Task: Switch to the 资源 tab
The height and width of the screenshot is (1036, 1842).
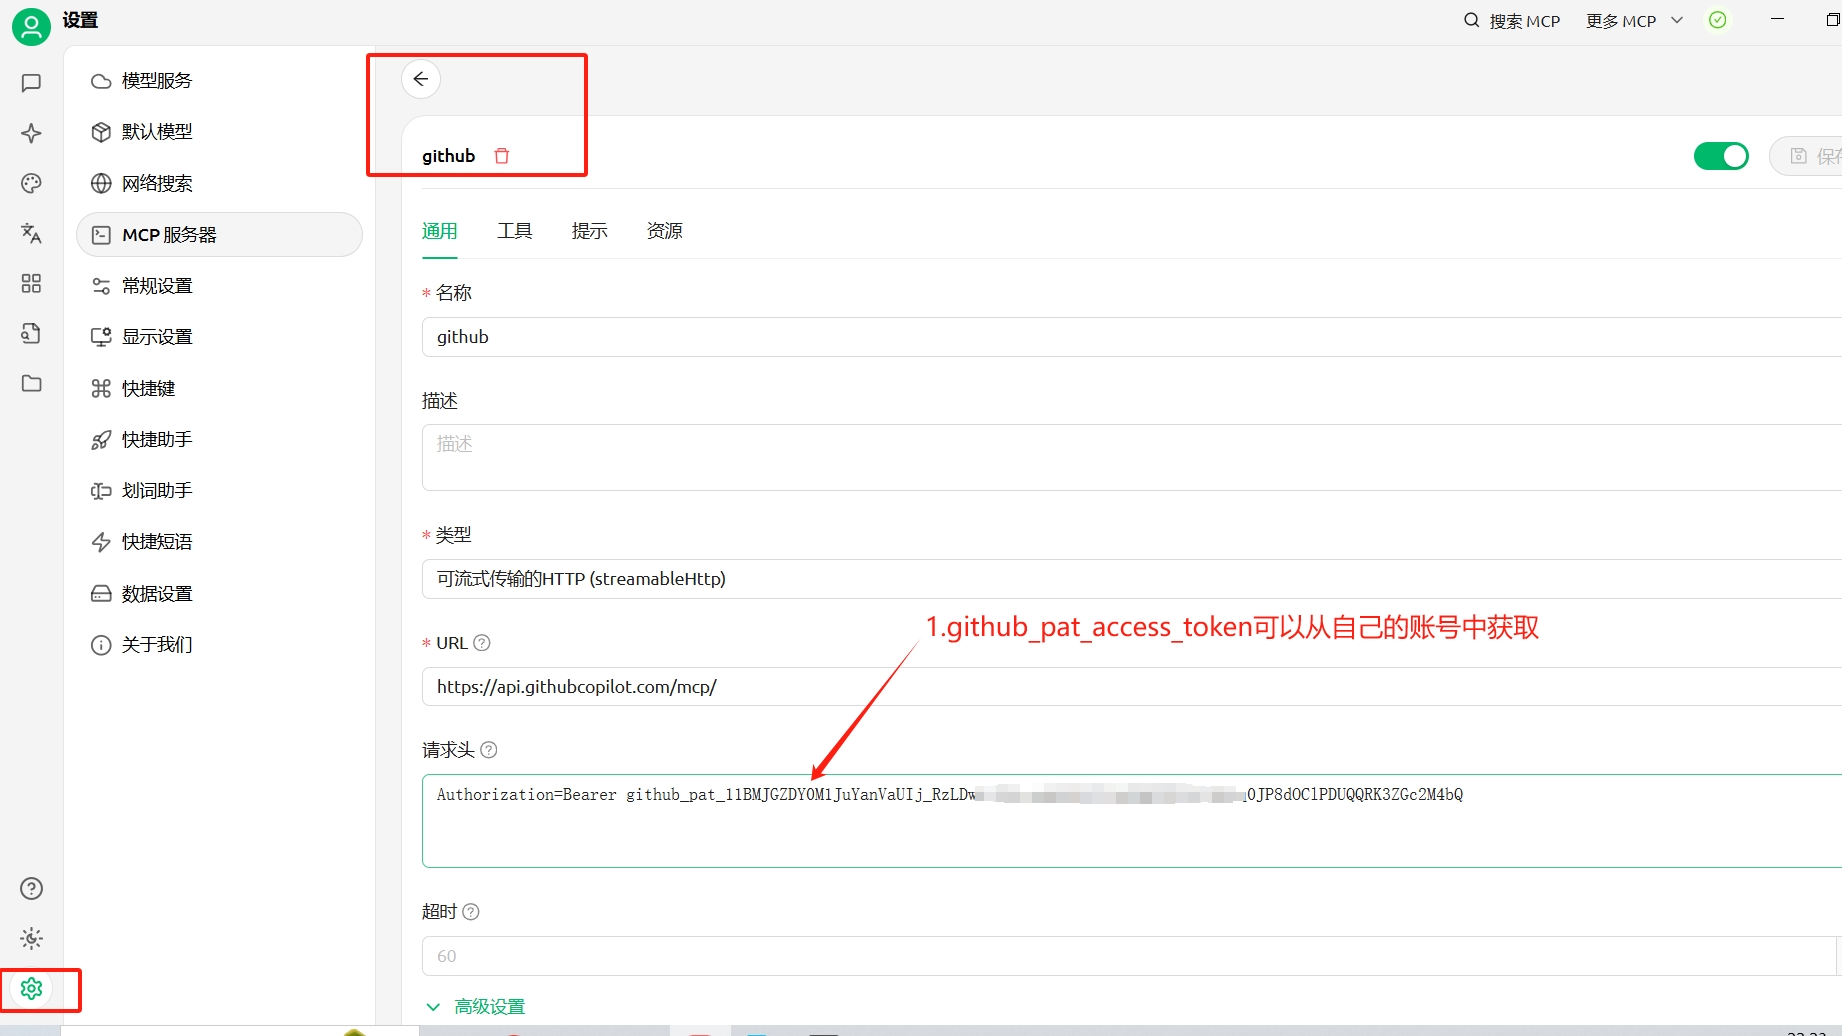Action: point(664,231)
